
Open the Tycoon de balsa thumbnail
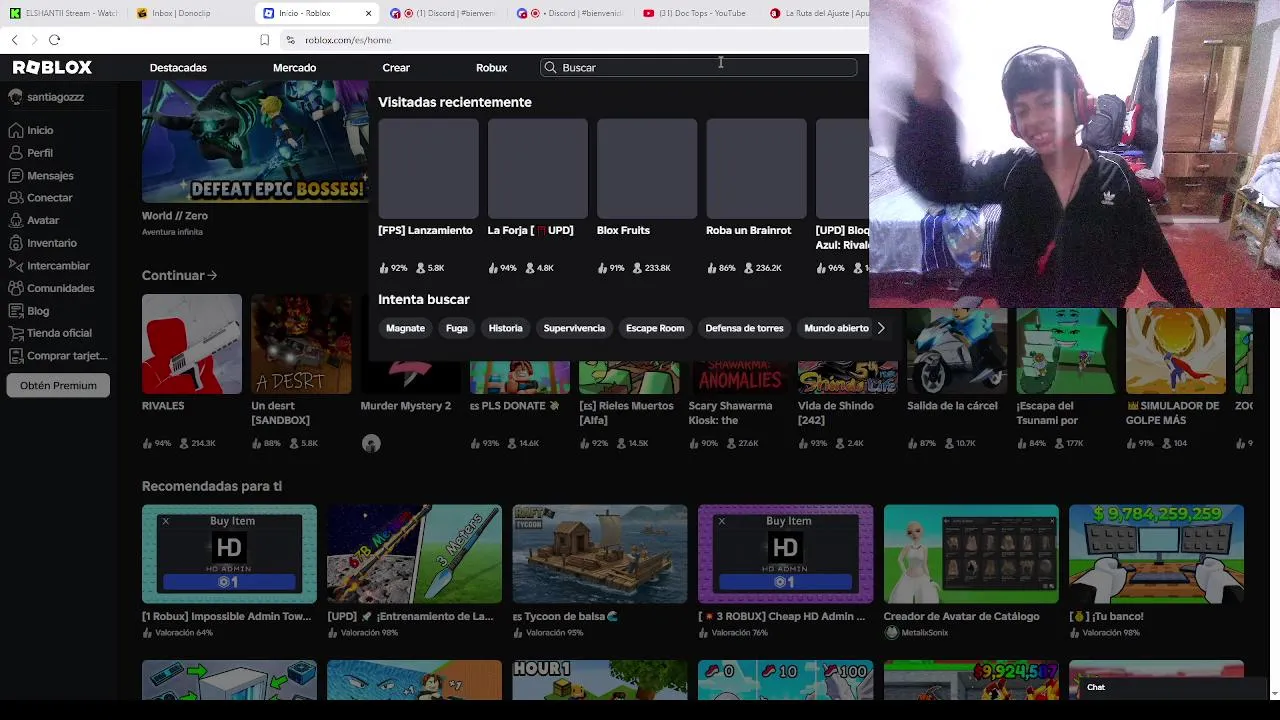point(600,554)
